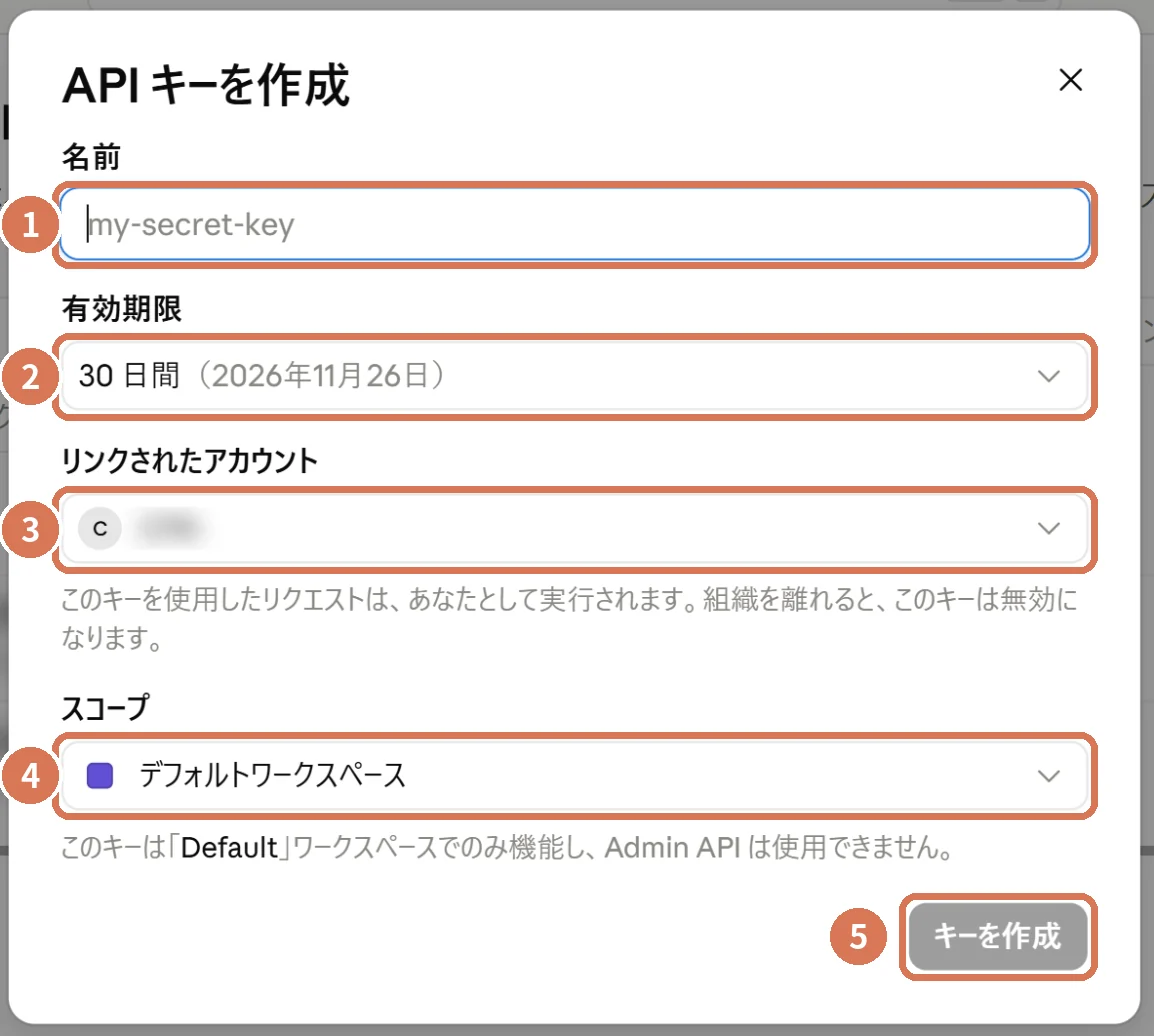Image resolution: width=1154 pixels, height=1036 pixels.
Task: Click the 有効期限 label
Action: click(121, 308)
